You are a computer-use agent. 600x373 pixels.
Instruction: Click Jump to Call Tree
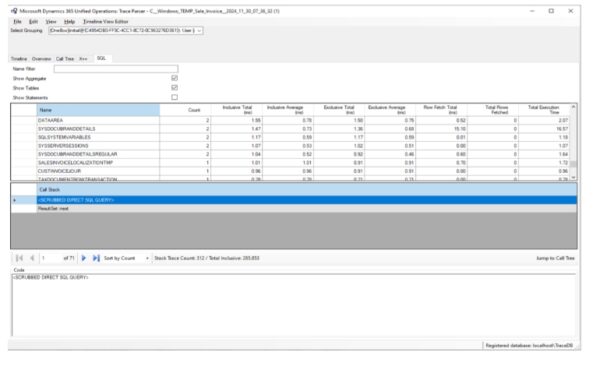555,258
